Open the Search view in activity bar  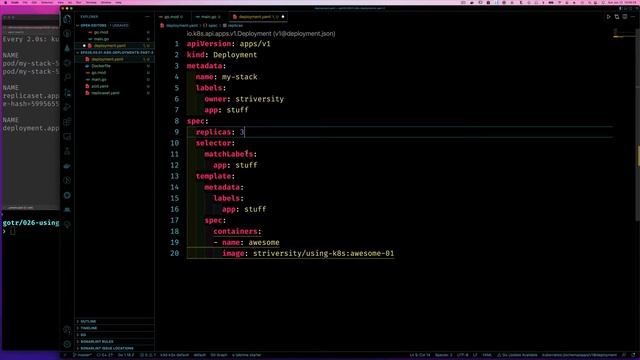click(x=67, y=77)
